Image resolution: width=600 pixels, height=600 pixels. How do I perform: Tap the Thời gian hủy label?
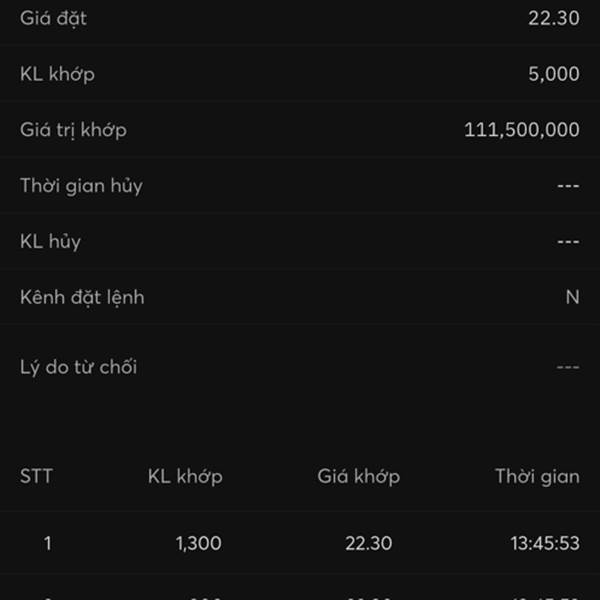click(x=81, y=186)
